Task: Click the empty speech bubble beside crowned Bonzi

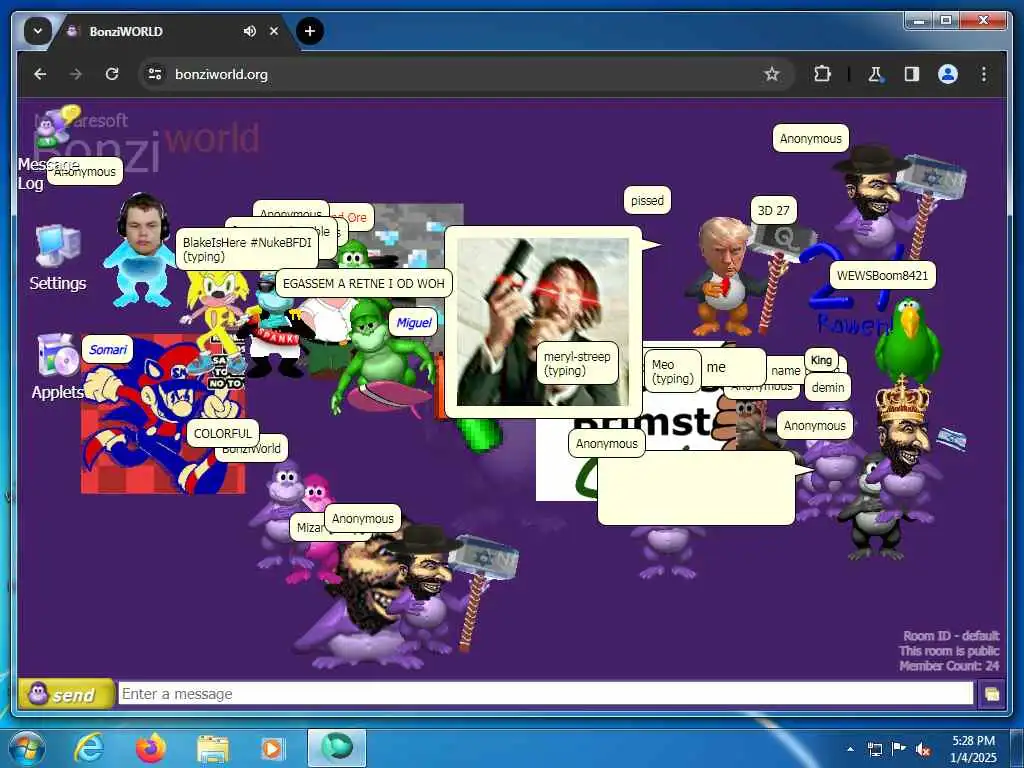Action: (696, 488)
